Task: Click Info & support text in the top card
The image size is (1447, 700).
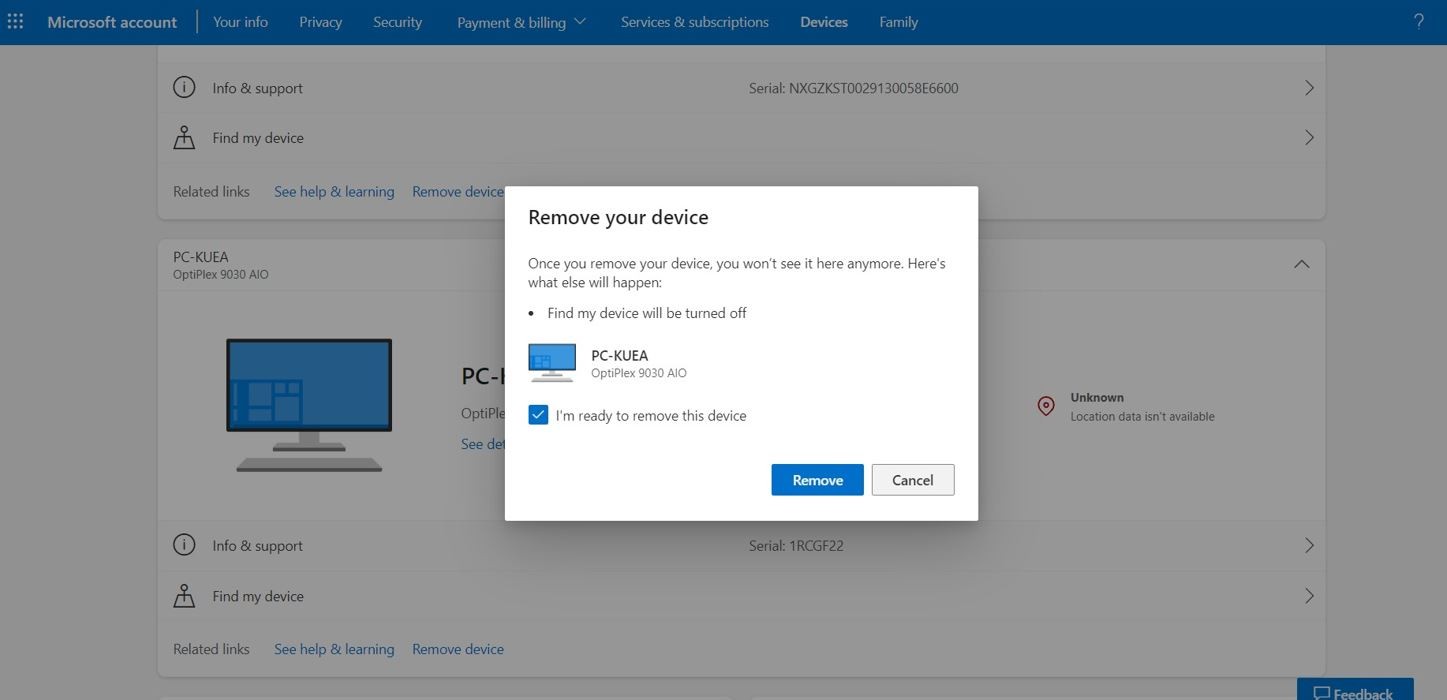Action: click(x=257, y=88)
